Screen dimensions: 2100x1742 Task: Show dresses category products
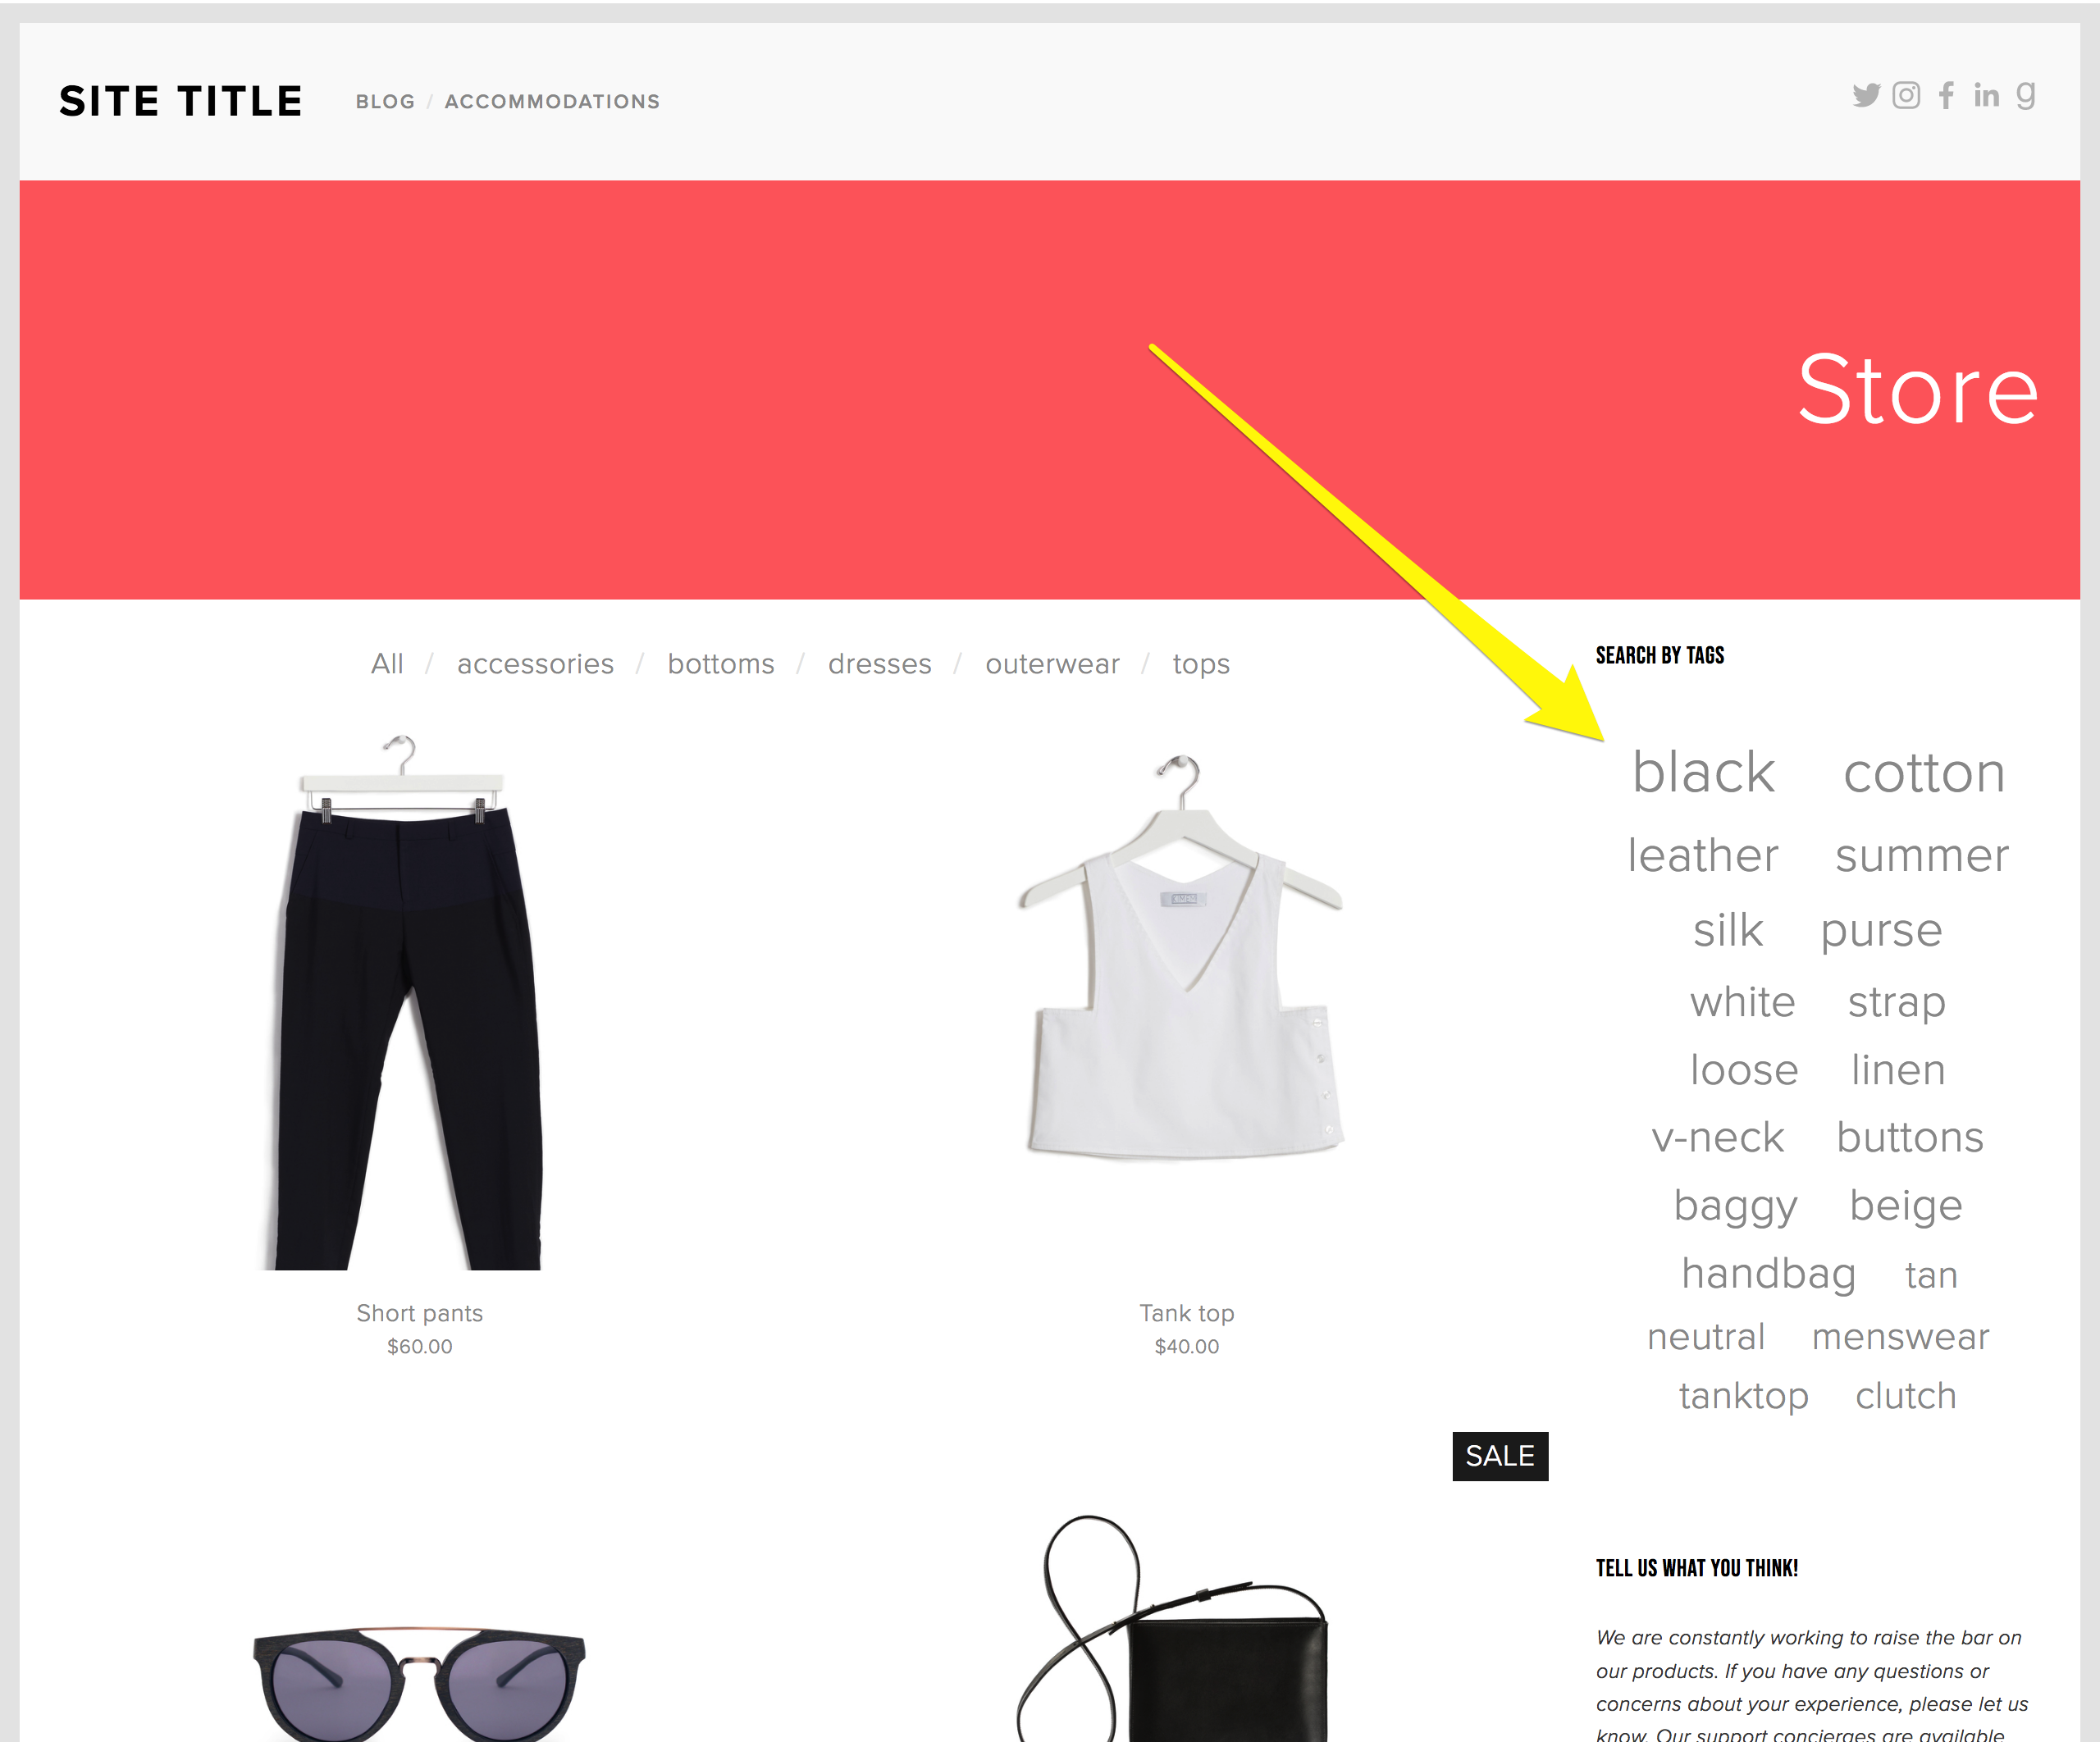(x=880, y=664)
